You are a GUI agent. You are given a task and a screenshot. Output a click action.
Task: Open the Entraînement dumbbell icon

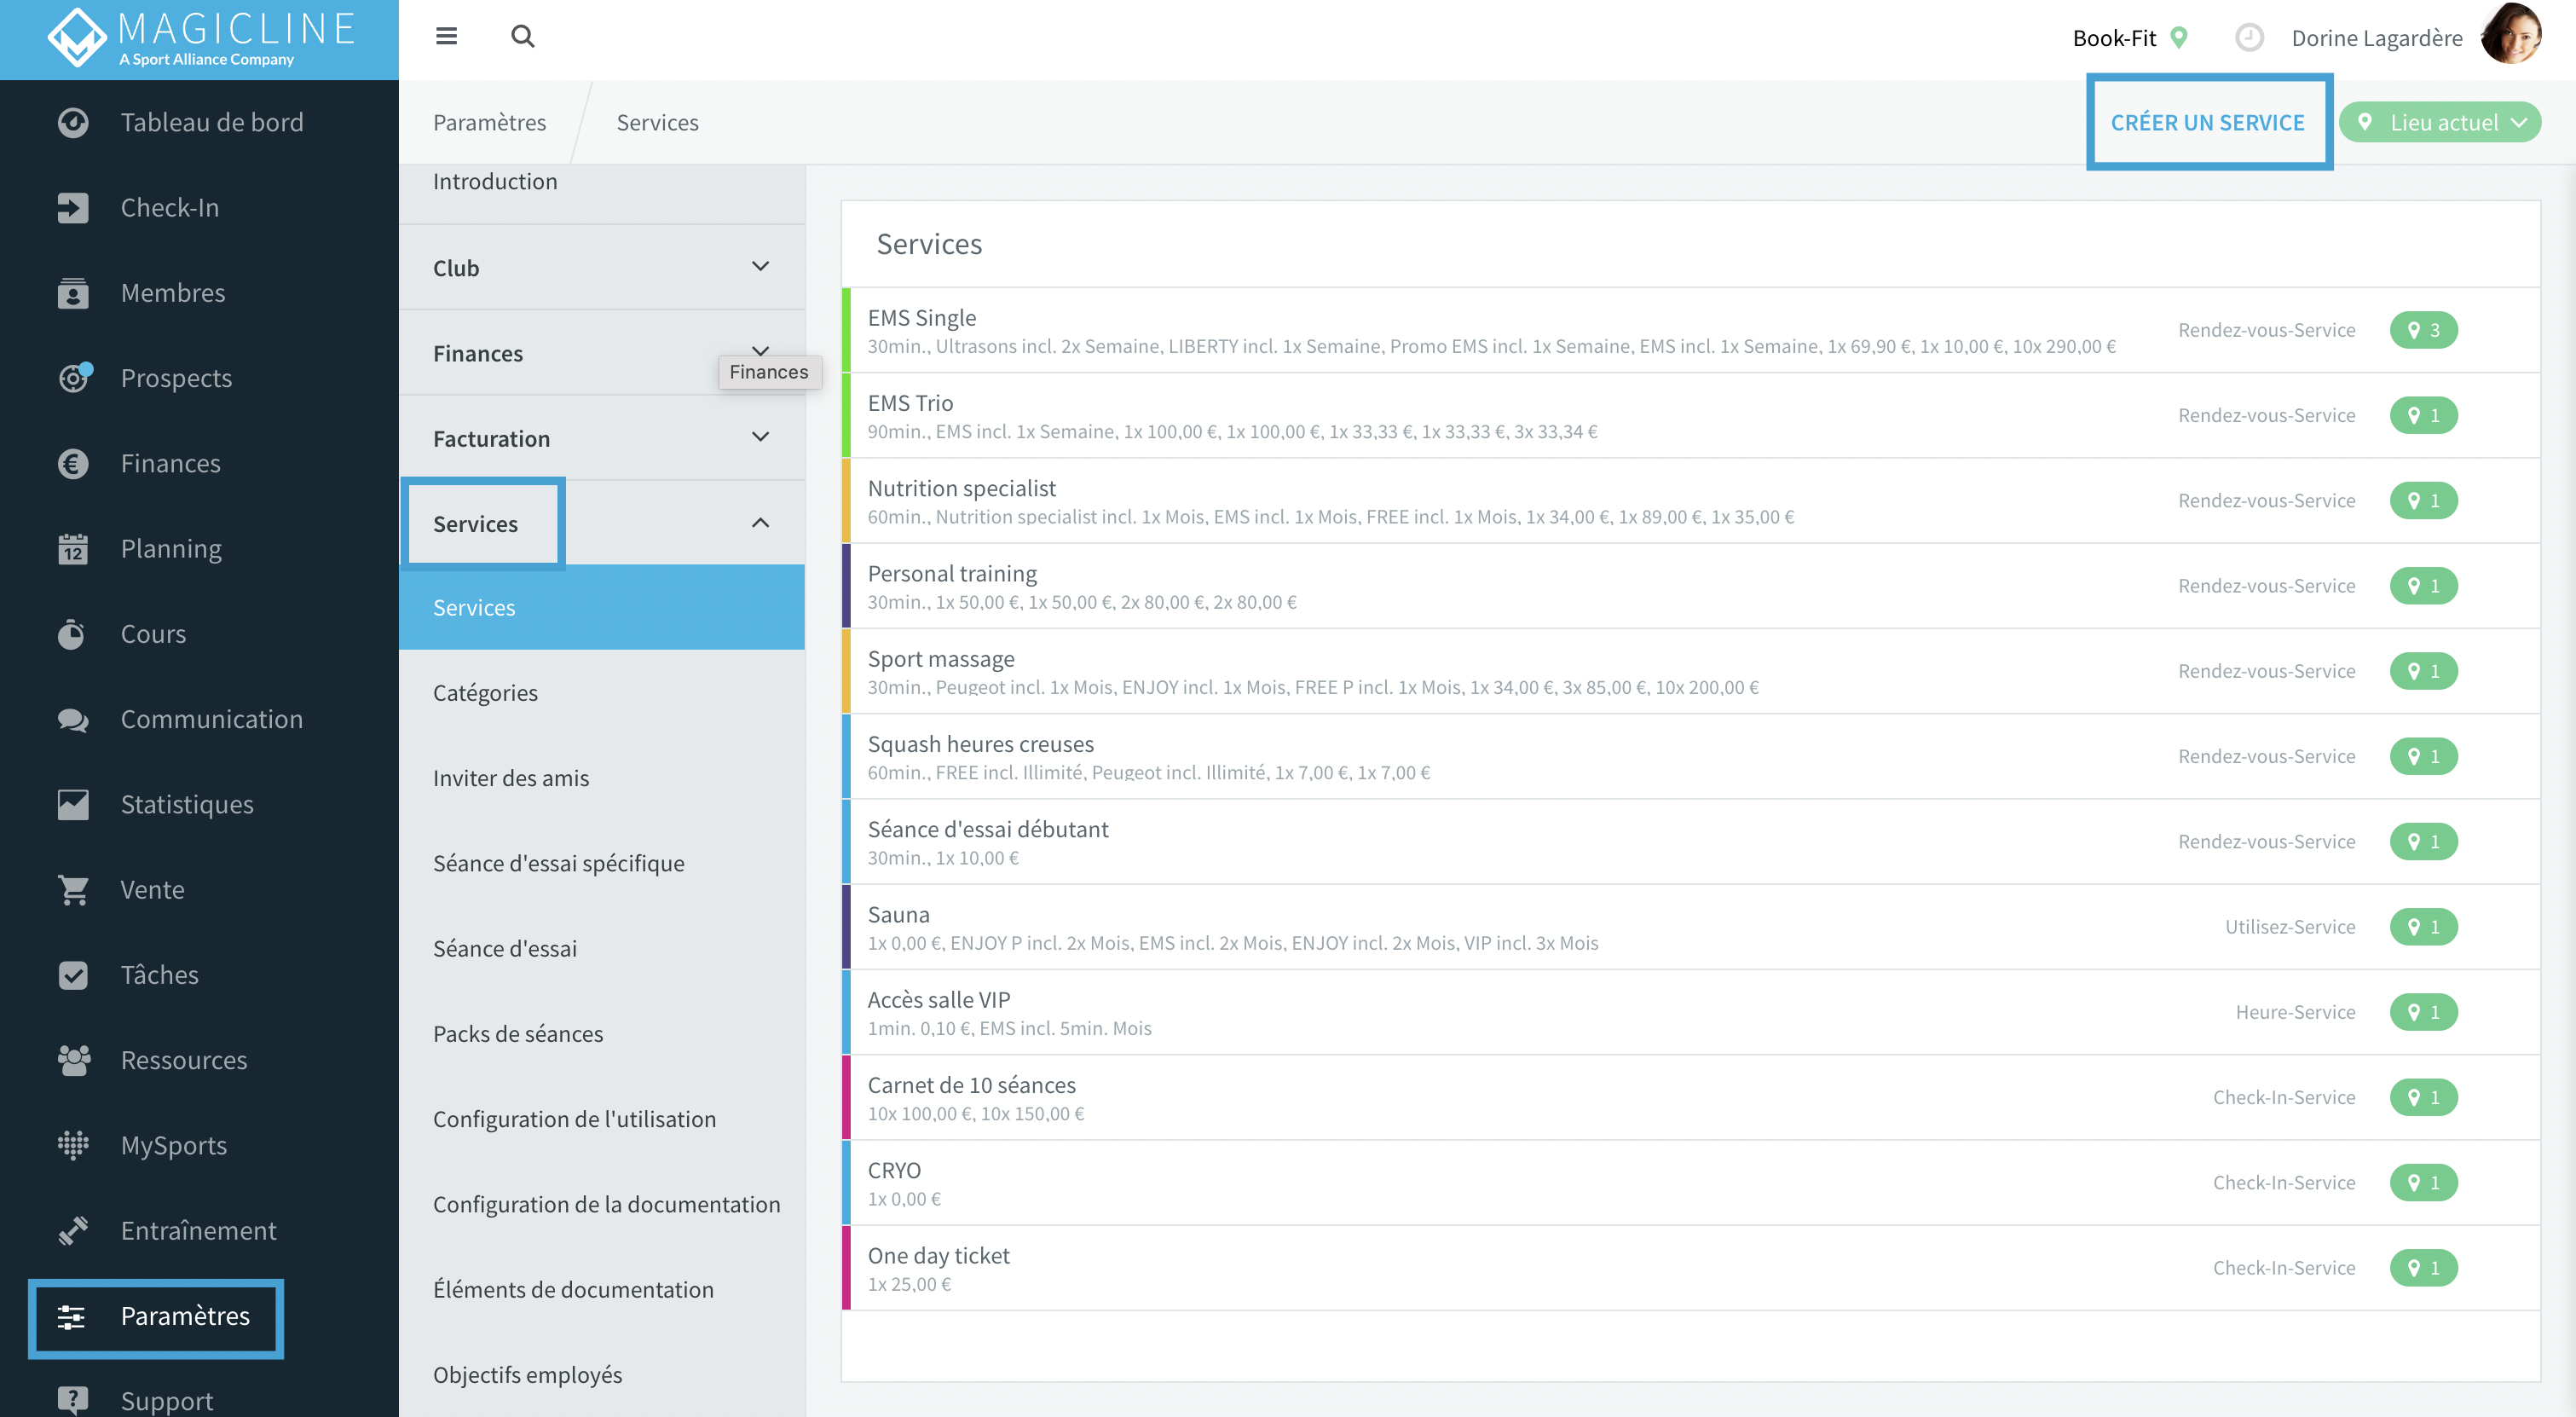click(73, 1231)
